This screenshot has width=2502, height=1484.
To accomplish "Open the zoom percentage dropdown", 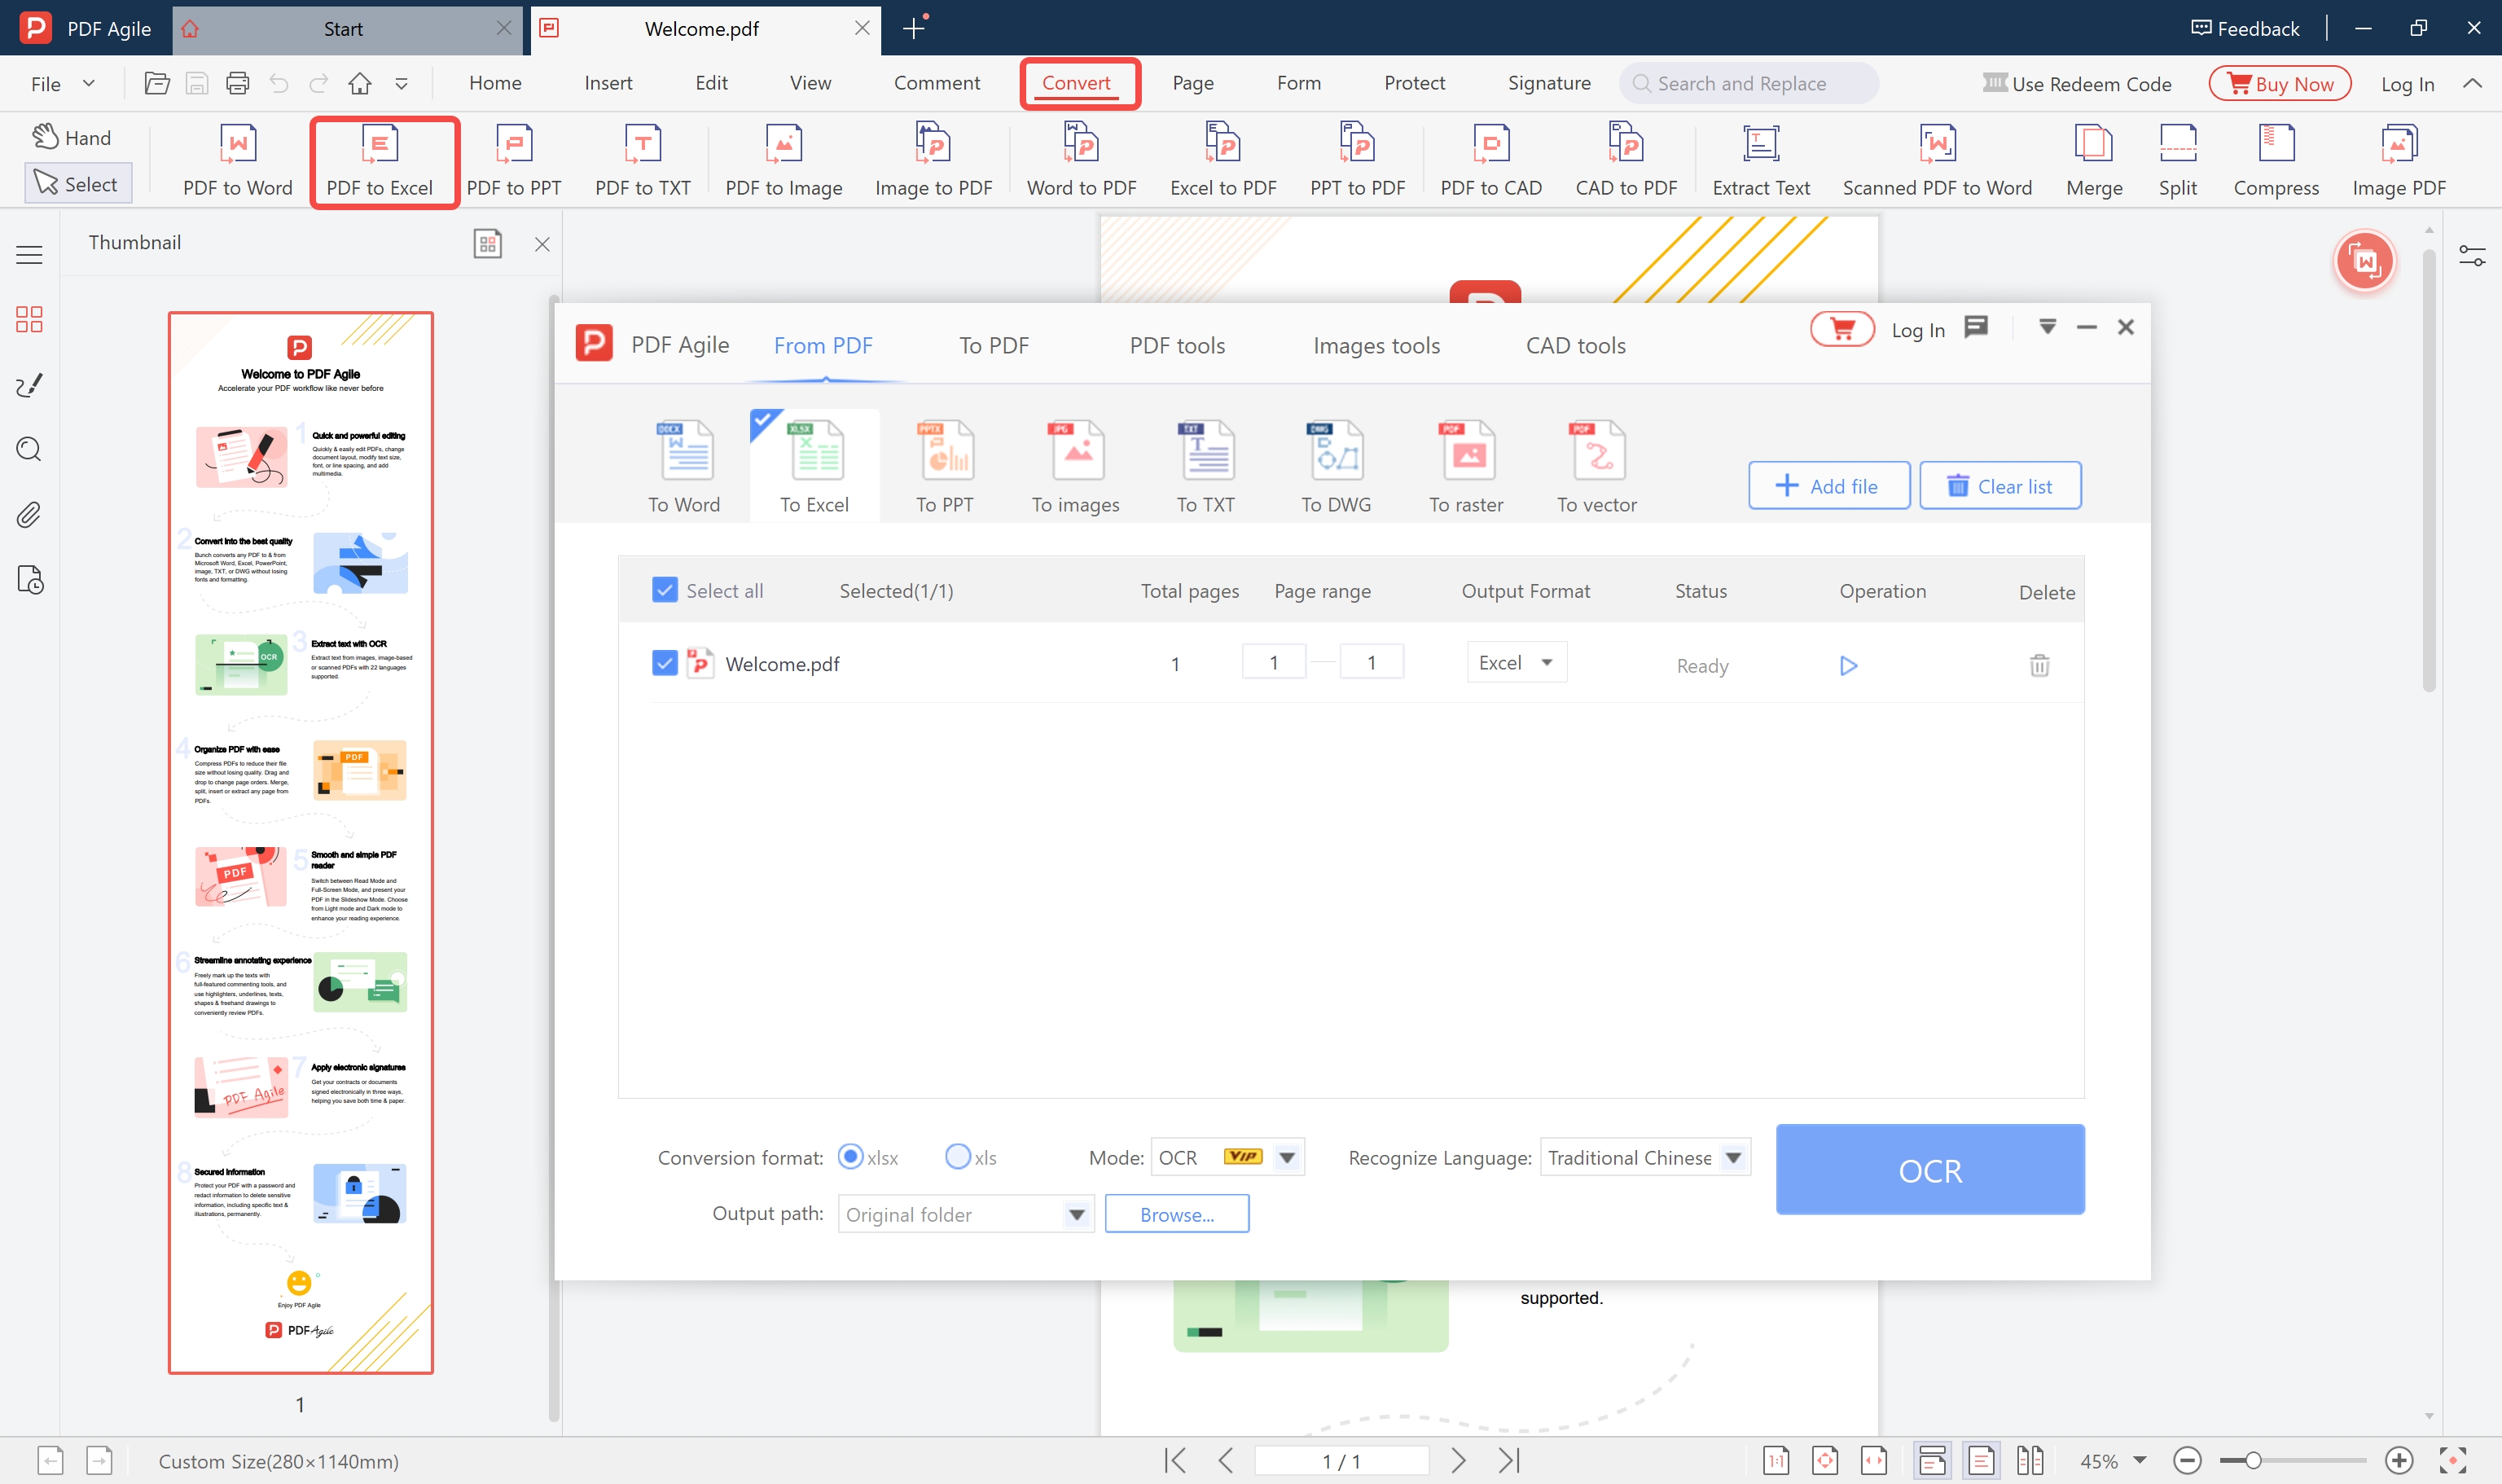I will click(x=2140, y=1461).
